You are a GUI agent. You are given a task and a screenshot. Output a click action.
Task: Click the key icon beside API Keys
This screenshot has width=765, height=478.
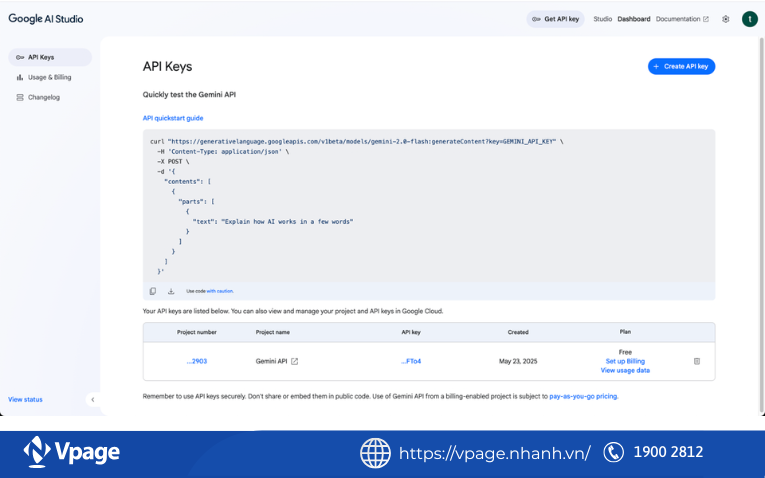click(x=20, y=57)
